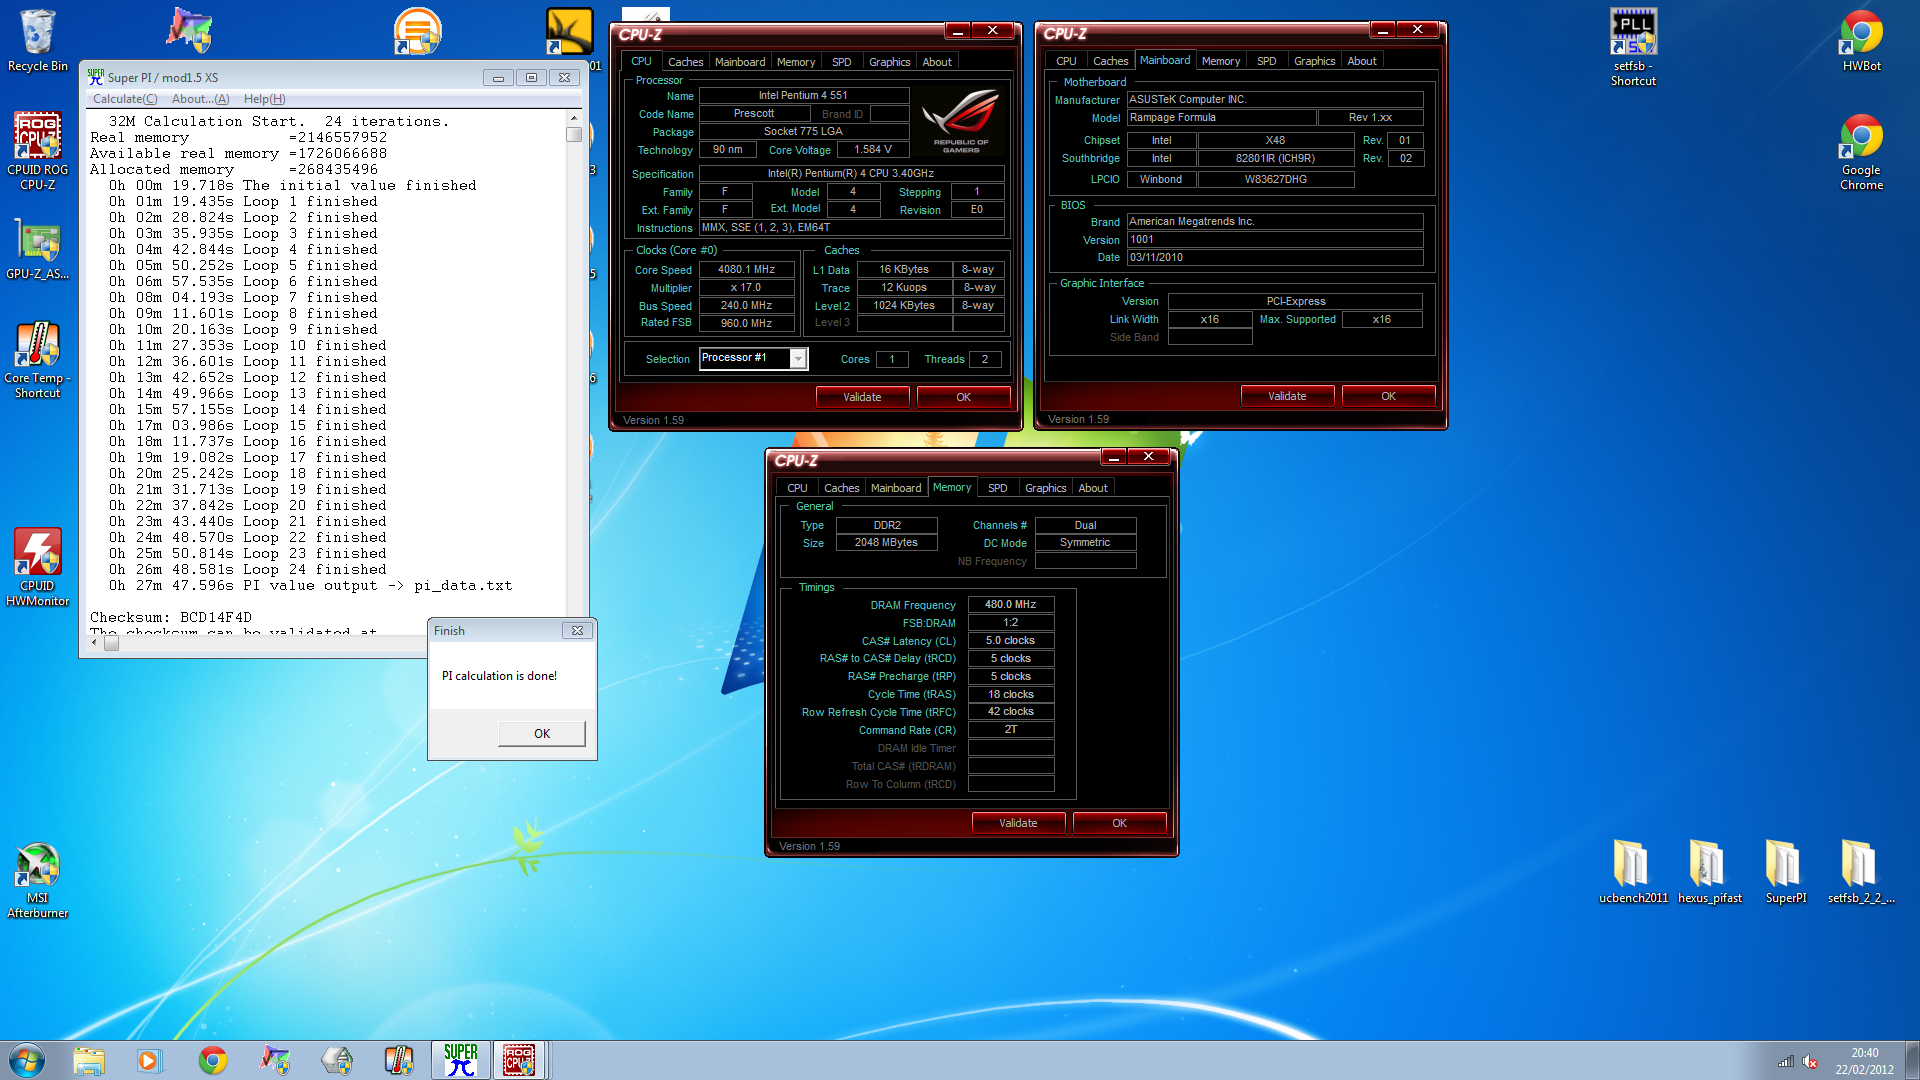The height and width of the screenshot is (1080, 1920).
Task: Click OK in the Finish dialog
Action: click(541, 733)
